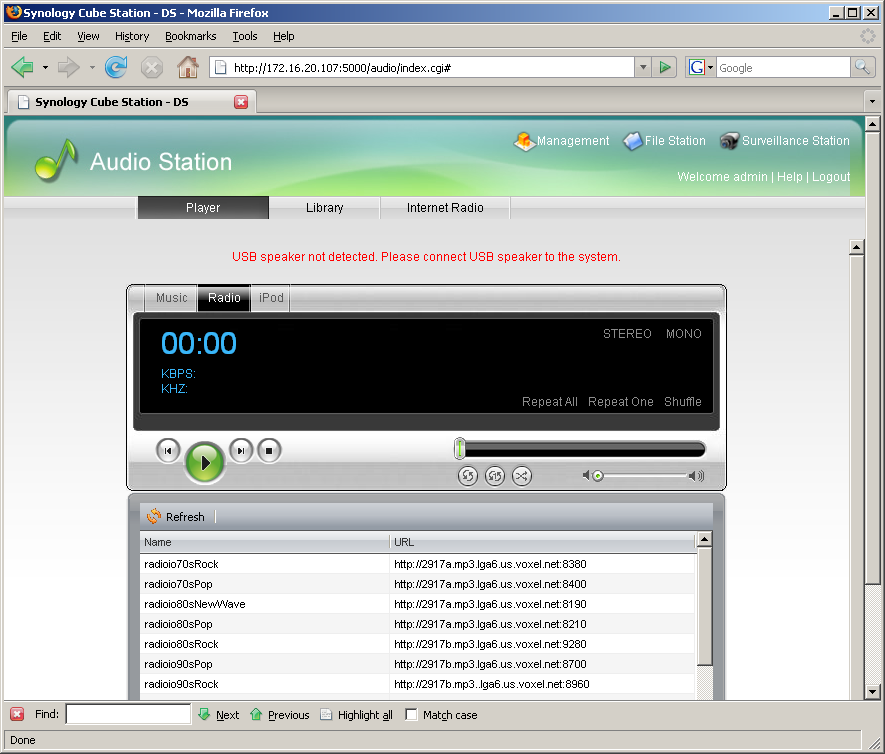
Task: Click the Logout link
Action: 831,177
